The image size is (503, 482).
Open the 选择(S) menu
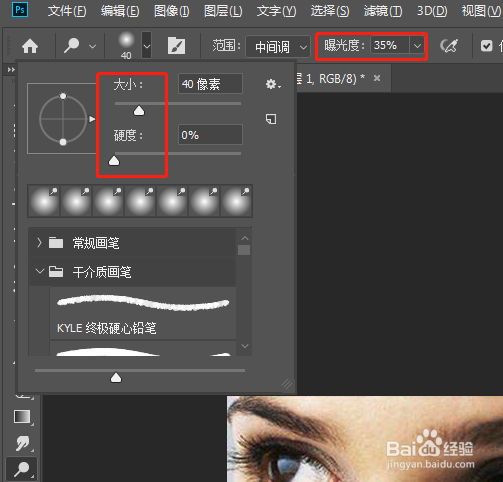[330, 11]
